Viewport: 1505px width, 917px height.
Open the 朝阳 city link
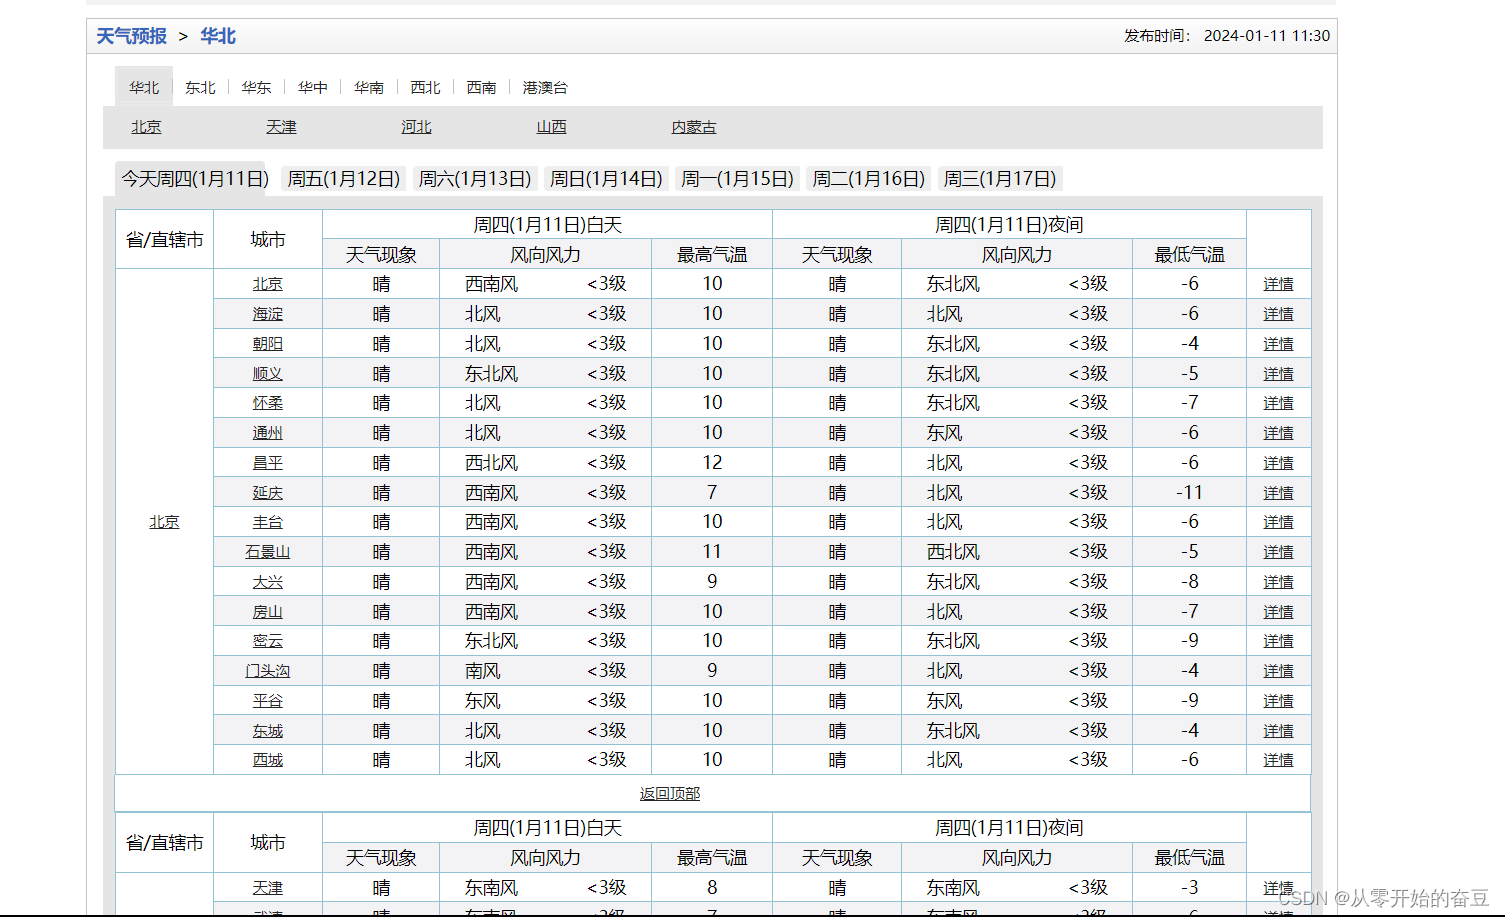point(267,344)
